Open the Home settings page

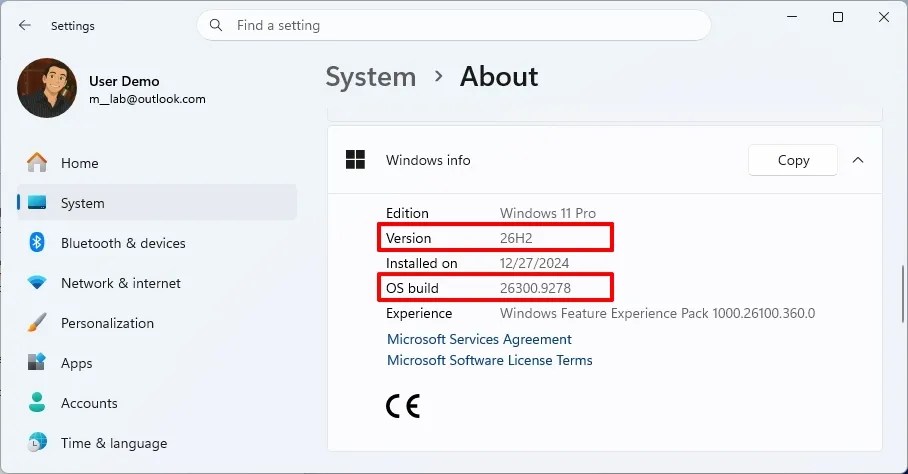(x=157, y=163)
